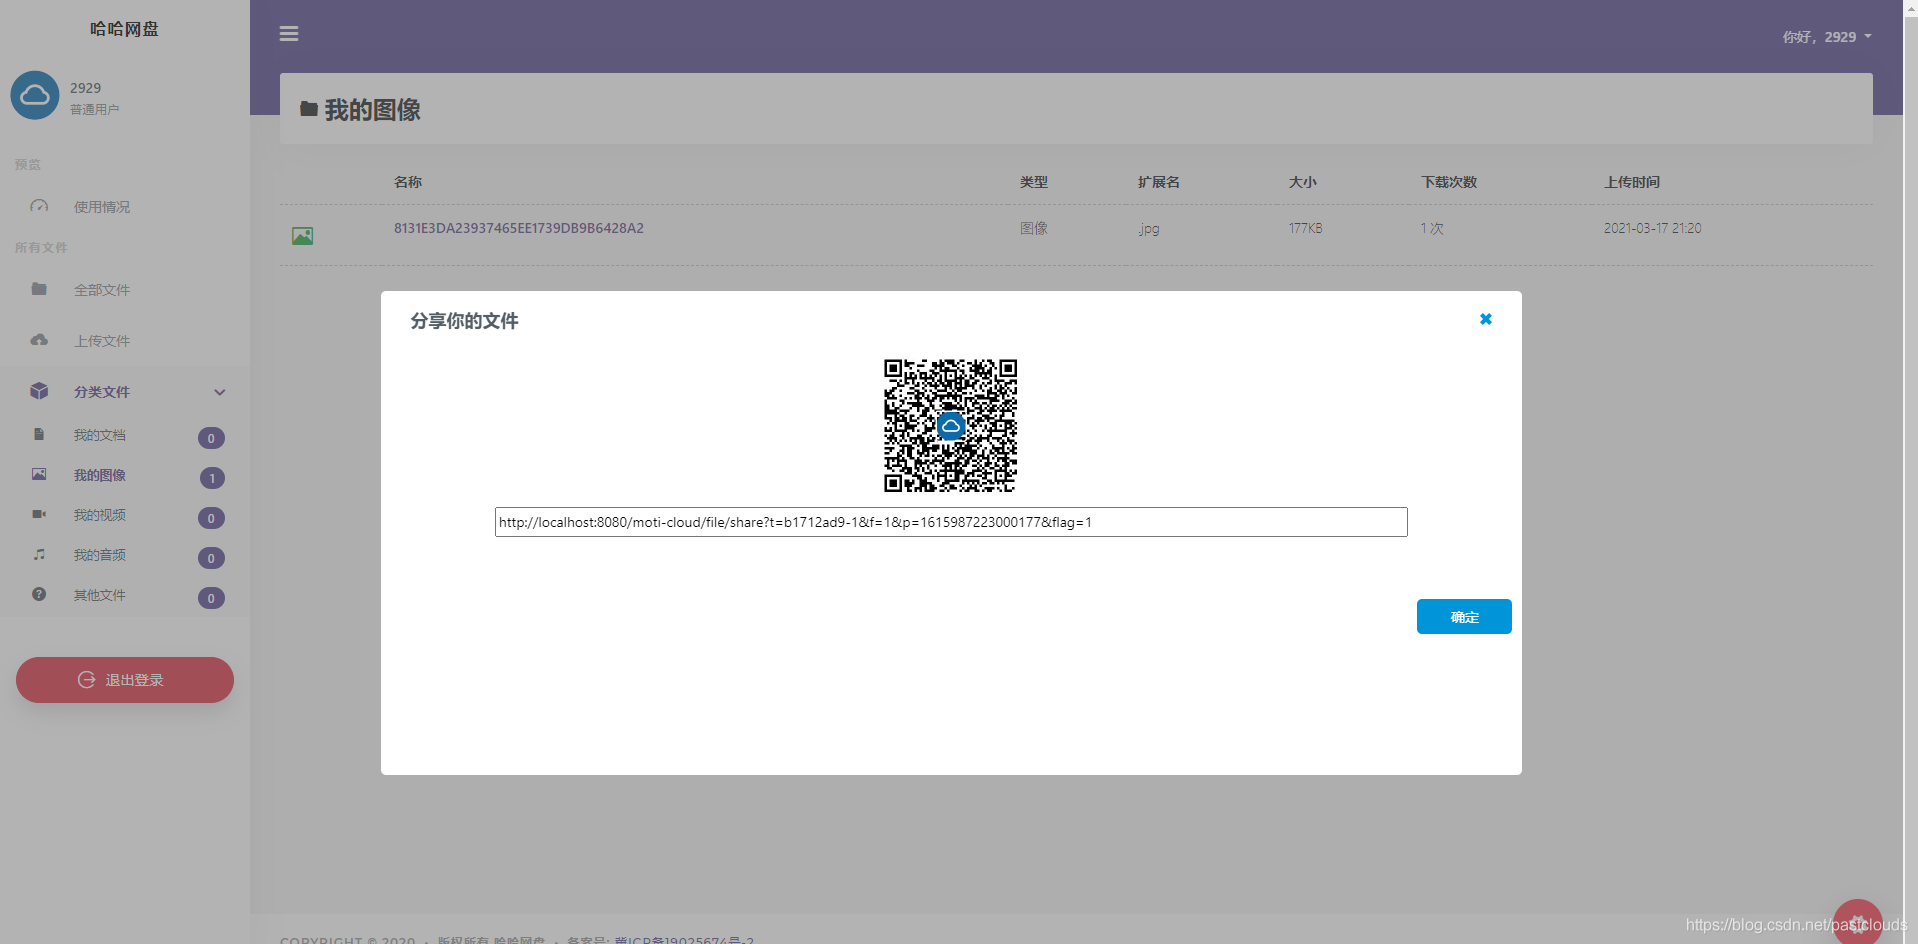Screen dimensions: 1918x944
Task: Click the 上传文件 cloud upload icon
Action: 39,340
